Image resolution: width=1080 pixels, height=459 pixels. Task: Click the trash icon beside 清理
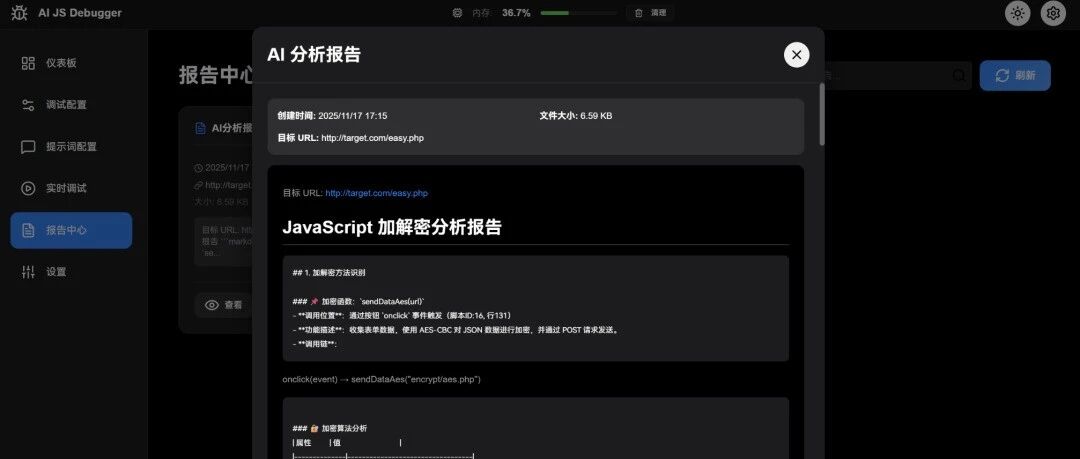point(638,13)
